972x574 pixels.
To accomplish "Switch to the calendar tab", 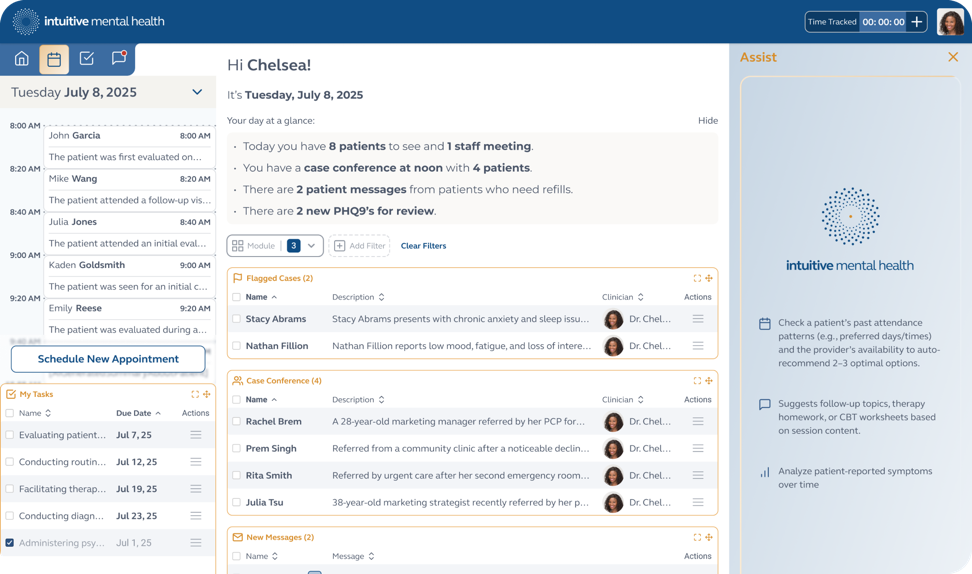I will pyautogui.click(x=54, y=59).
